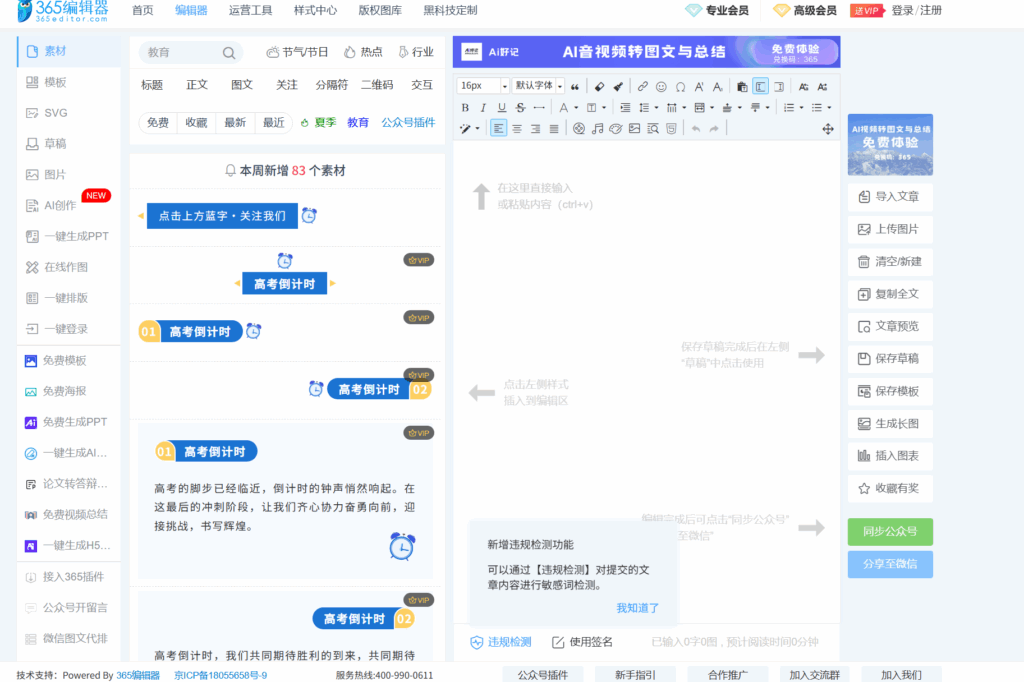
Task: Toggle underline formatting
Action: click(502, 107)
